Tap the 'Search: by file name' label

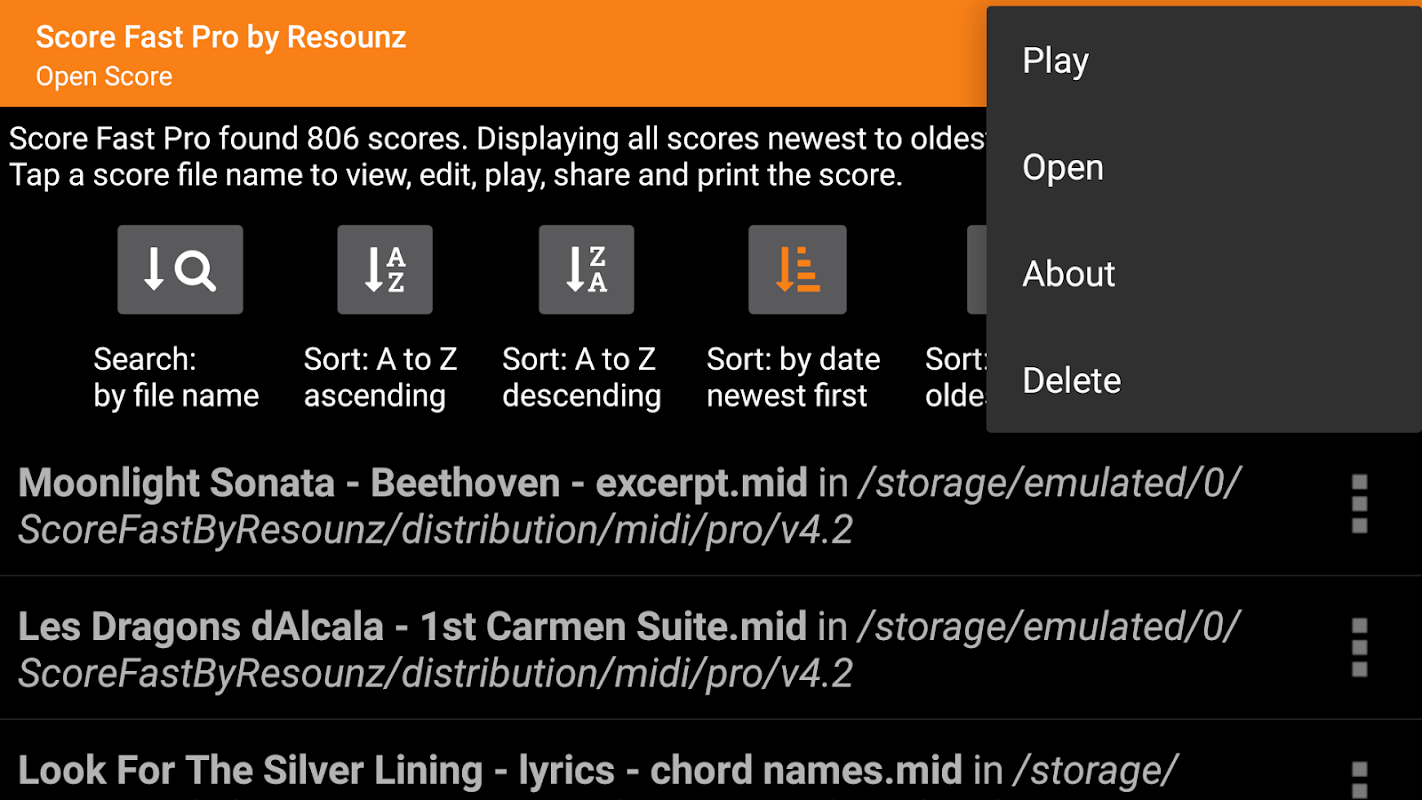[x=176, y=378]
